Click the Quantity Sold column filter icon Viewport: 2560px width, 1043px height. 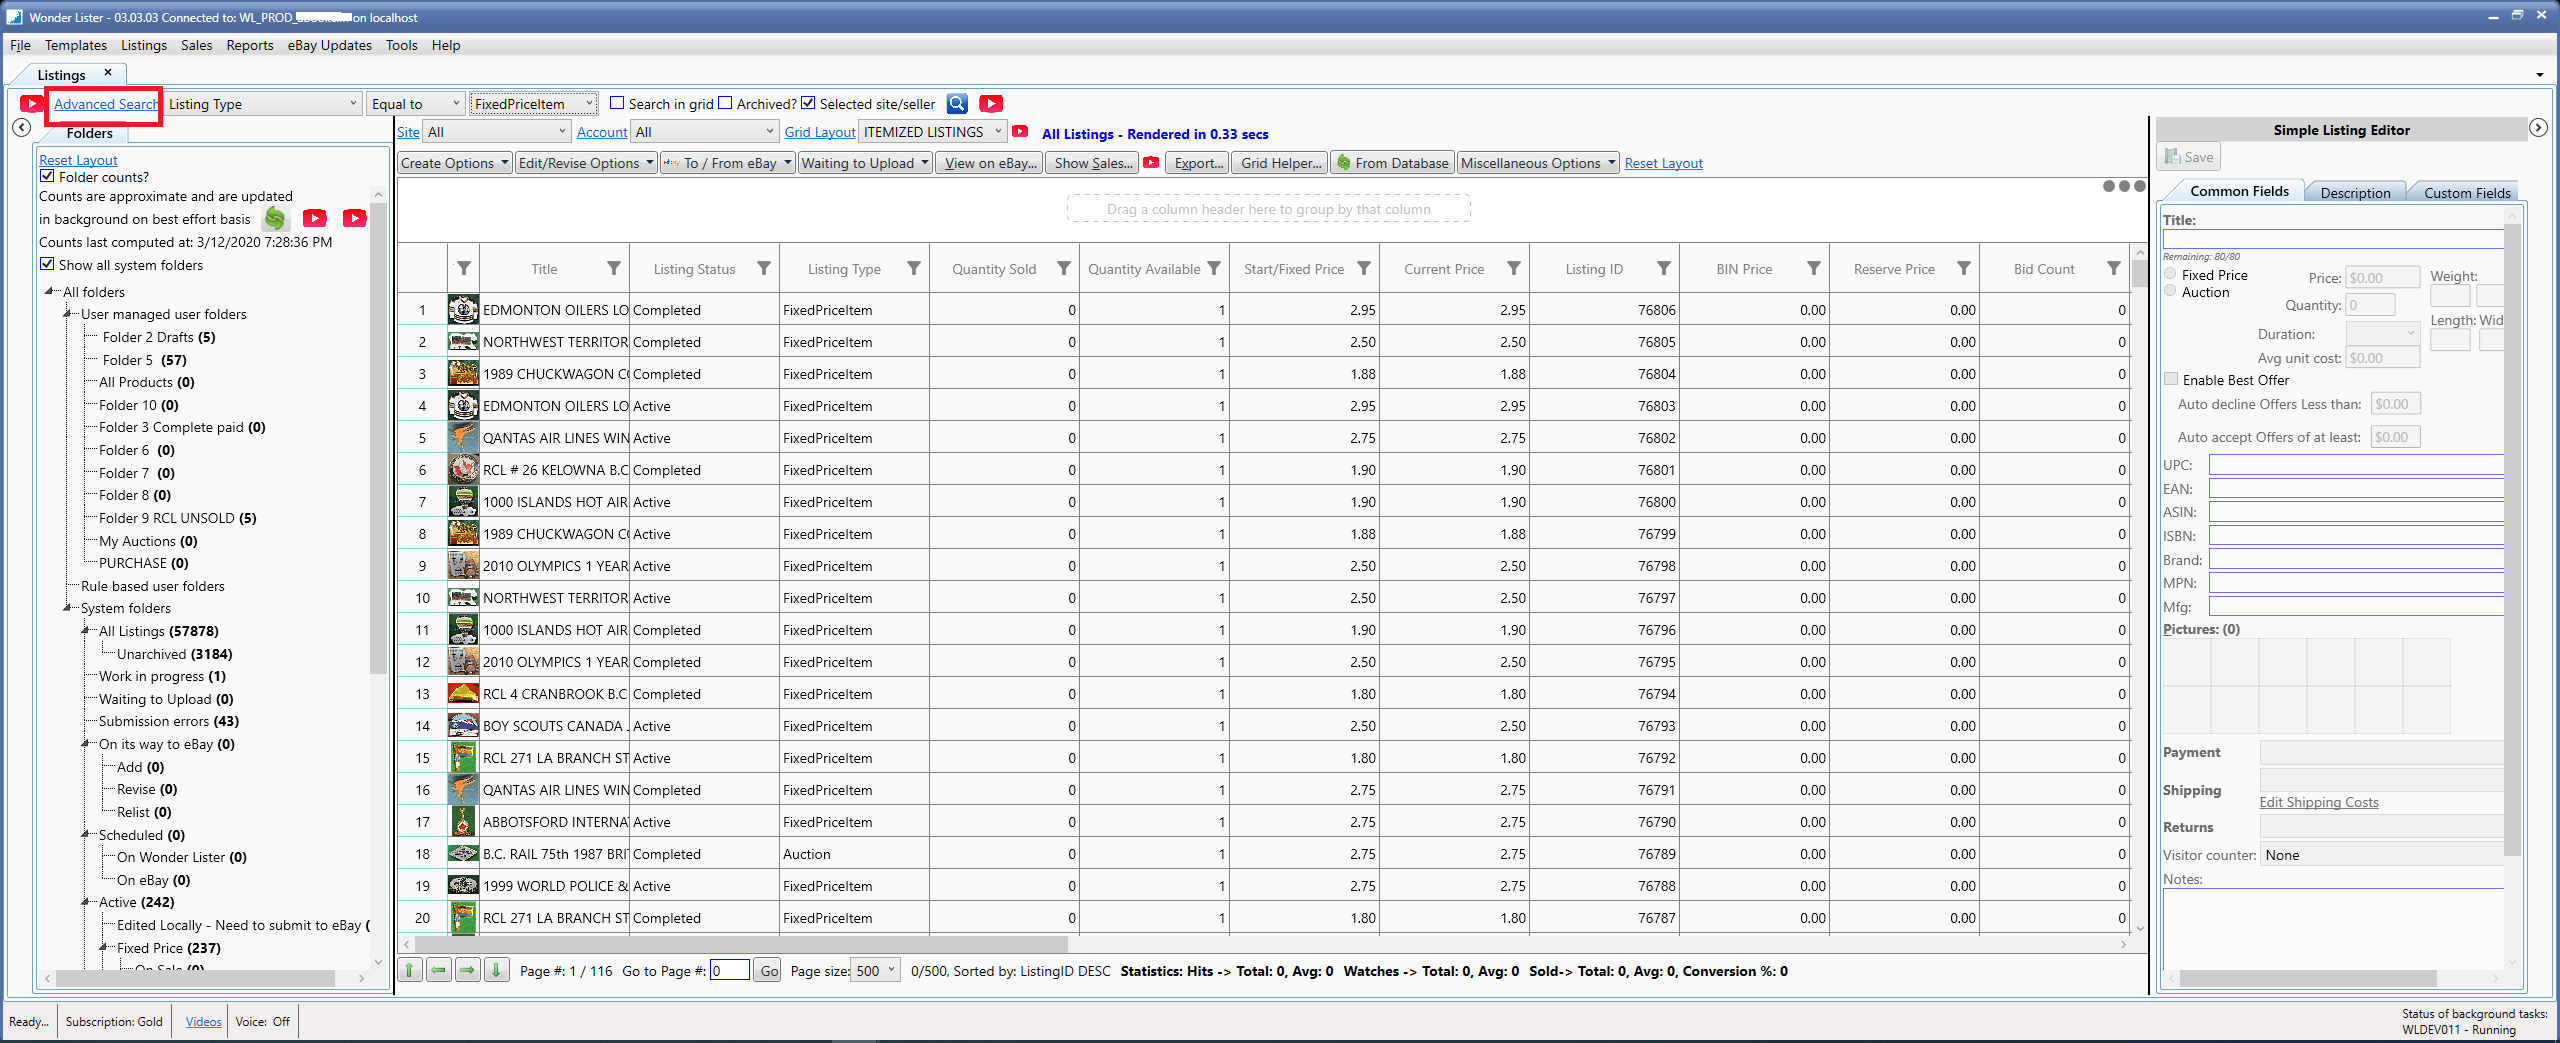pyautogui.click(x=1064, y=268)
